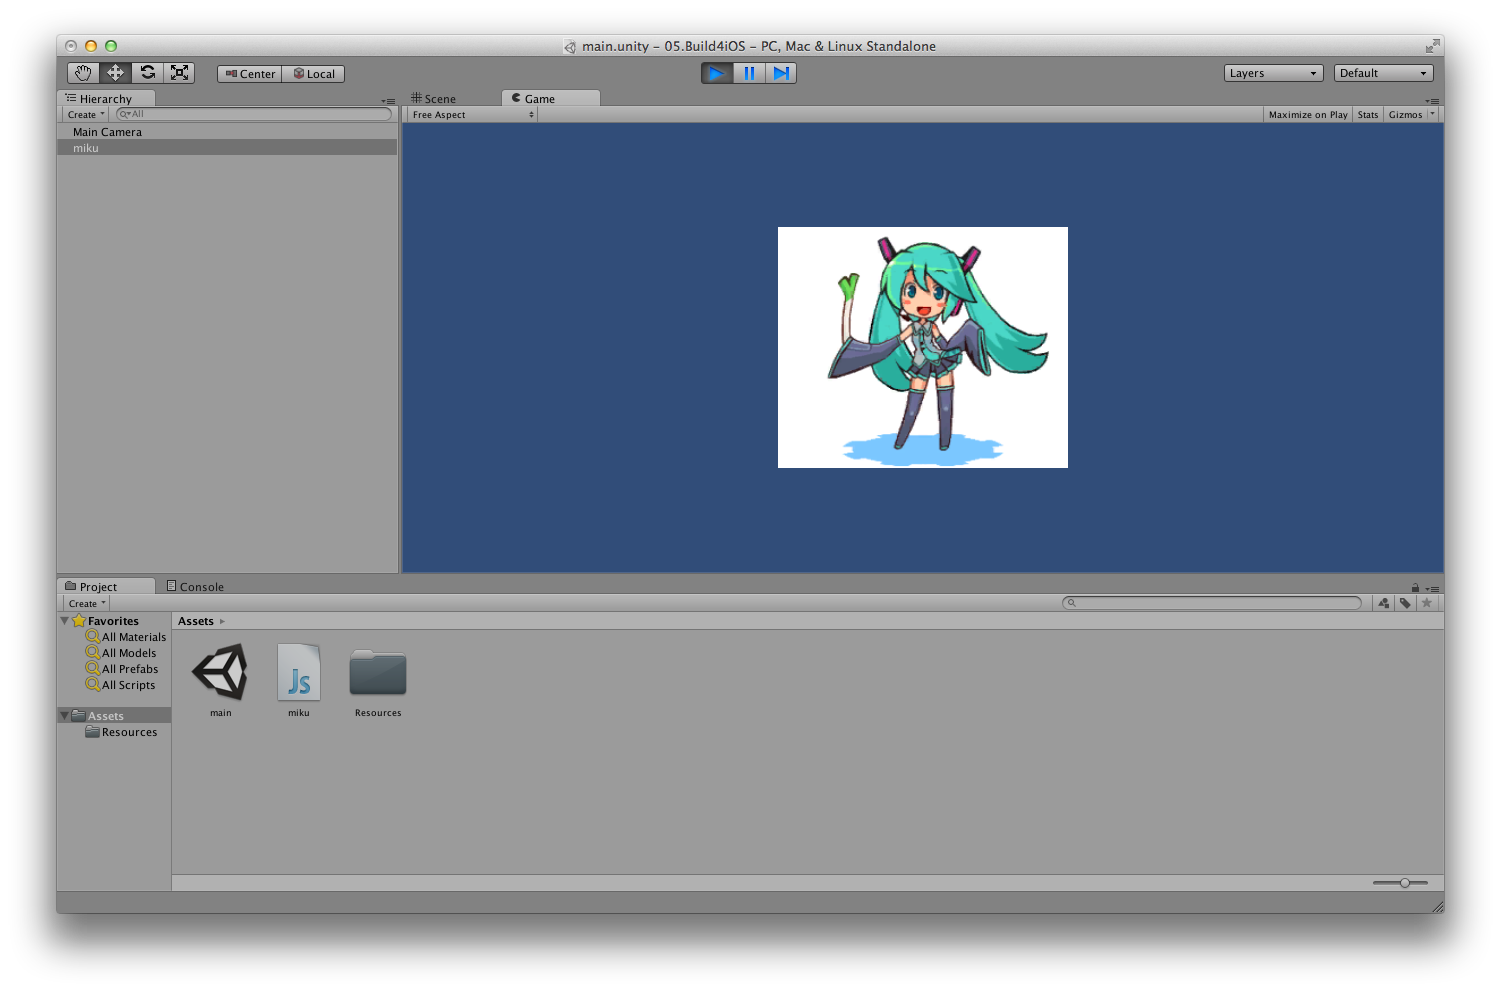1501x992 pixels.
Task: Select Main Camera in Hierarchy
Action: click(x=227, y=132)
